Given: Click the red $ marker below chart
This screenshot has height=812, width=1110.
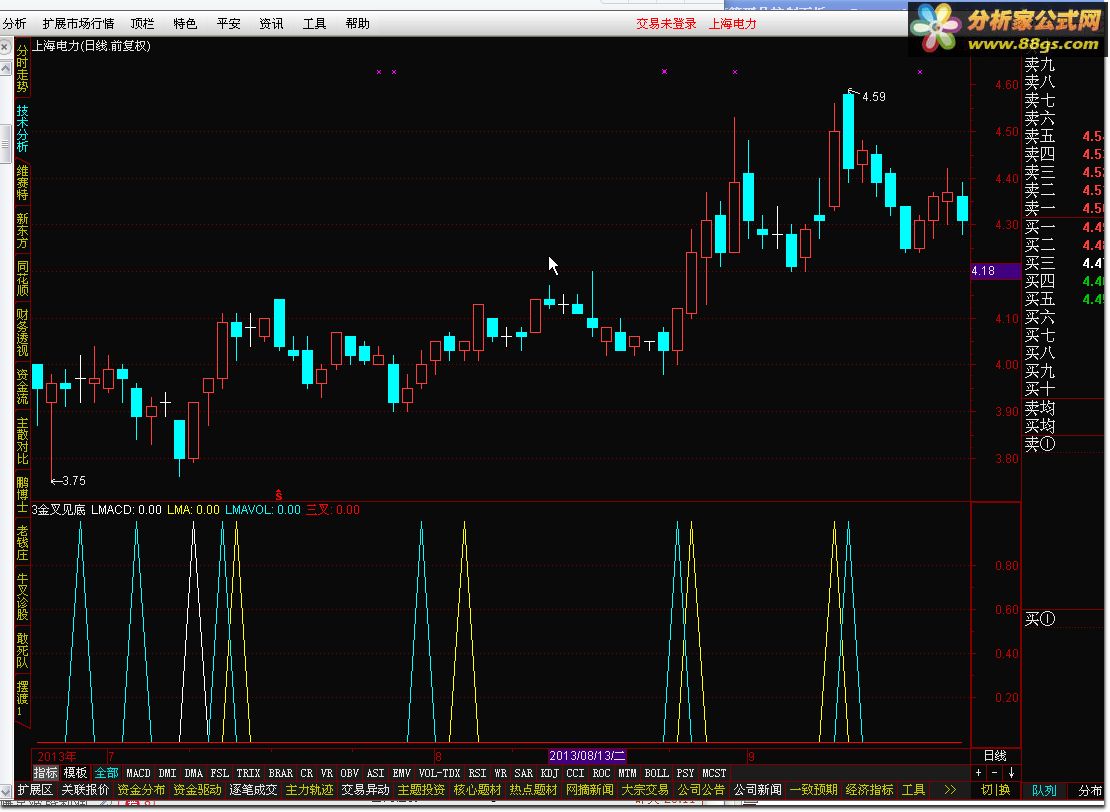Looking at the screenshot, I should 279,495.
